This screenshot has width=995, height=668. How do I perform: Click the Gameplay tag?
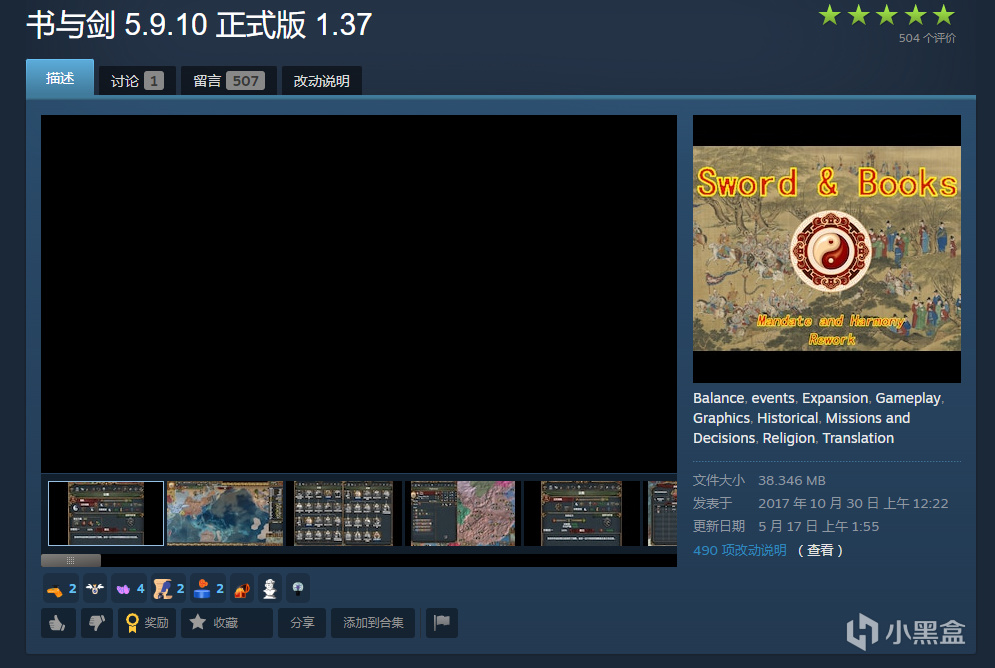click(x=908, y=398)
